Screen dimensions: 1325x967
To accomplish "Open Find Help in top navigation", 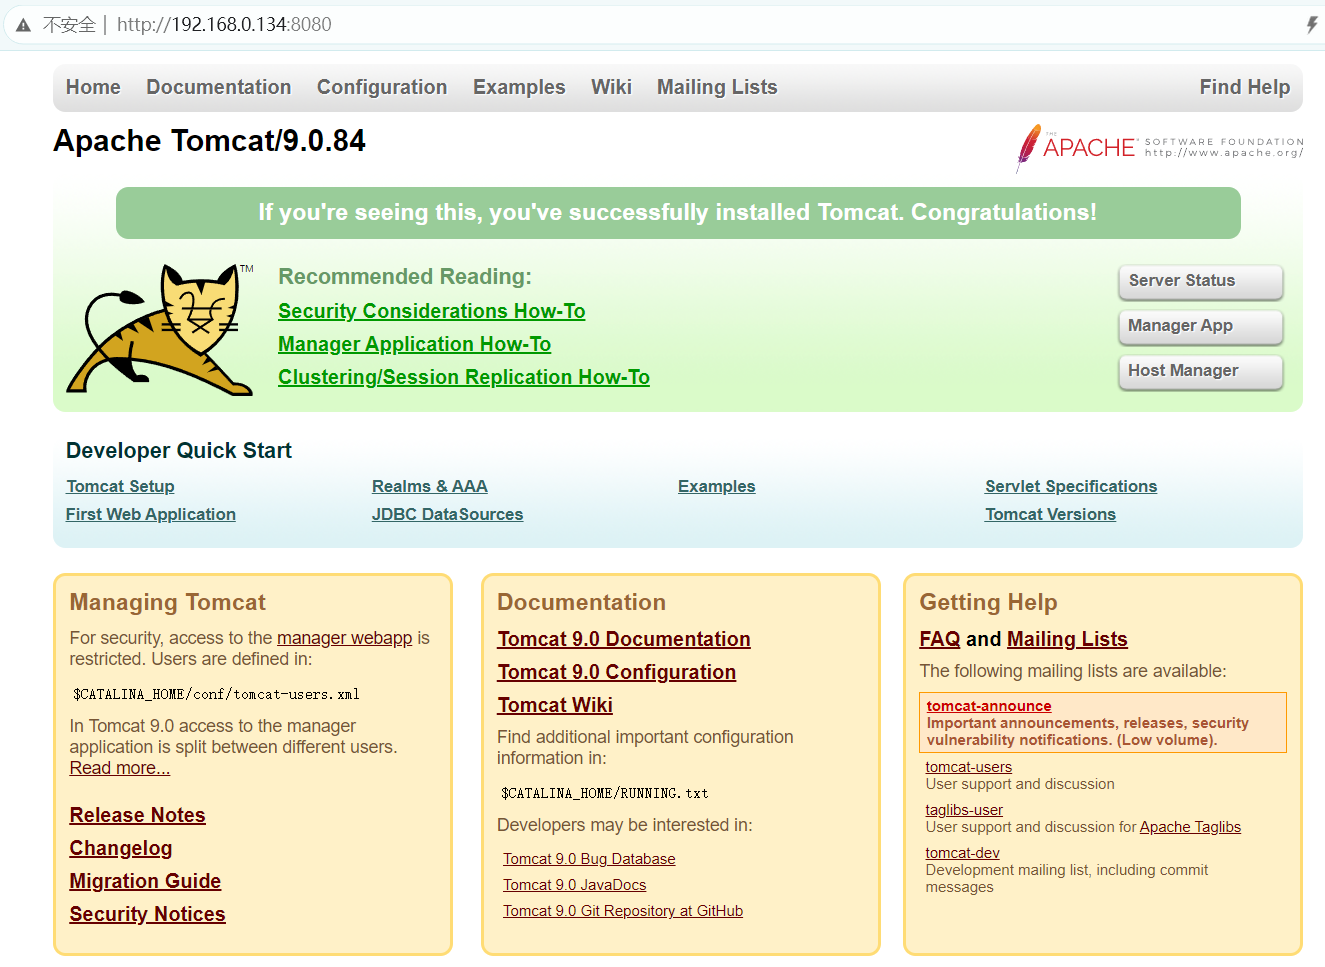I will coord(1245,87).
